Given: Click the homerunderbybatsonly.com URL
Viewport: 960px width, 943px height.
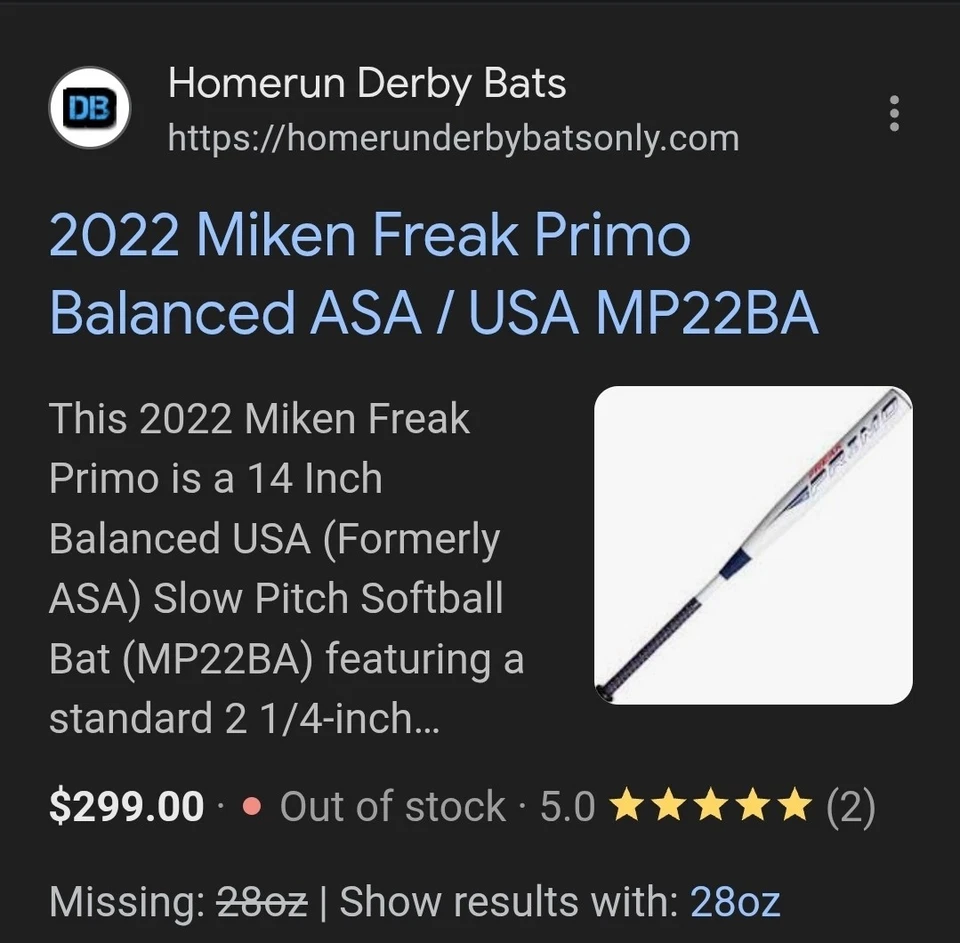Looking at the screenshot, I should coord(455,140).
